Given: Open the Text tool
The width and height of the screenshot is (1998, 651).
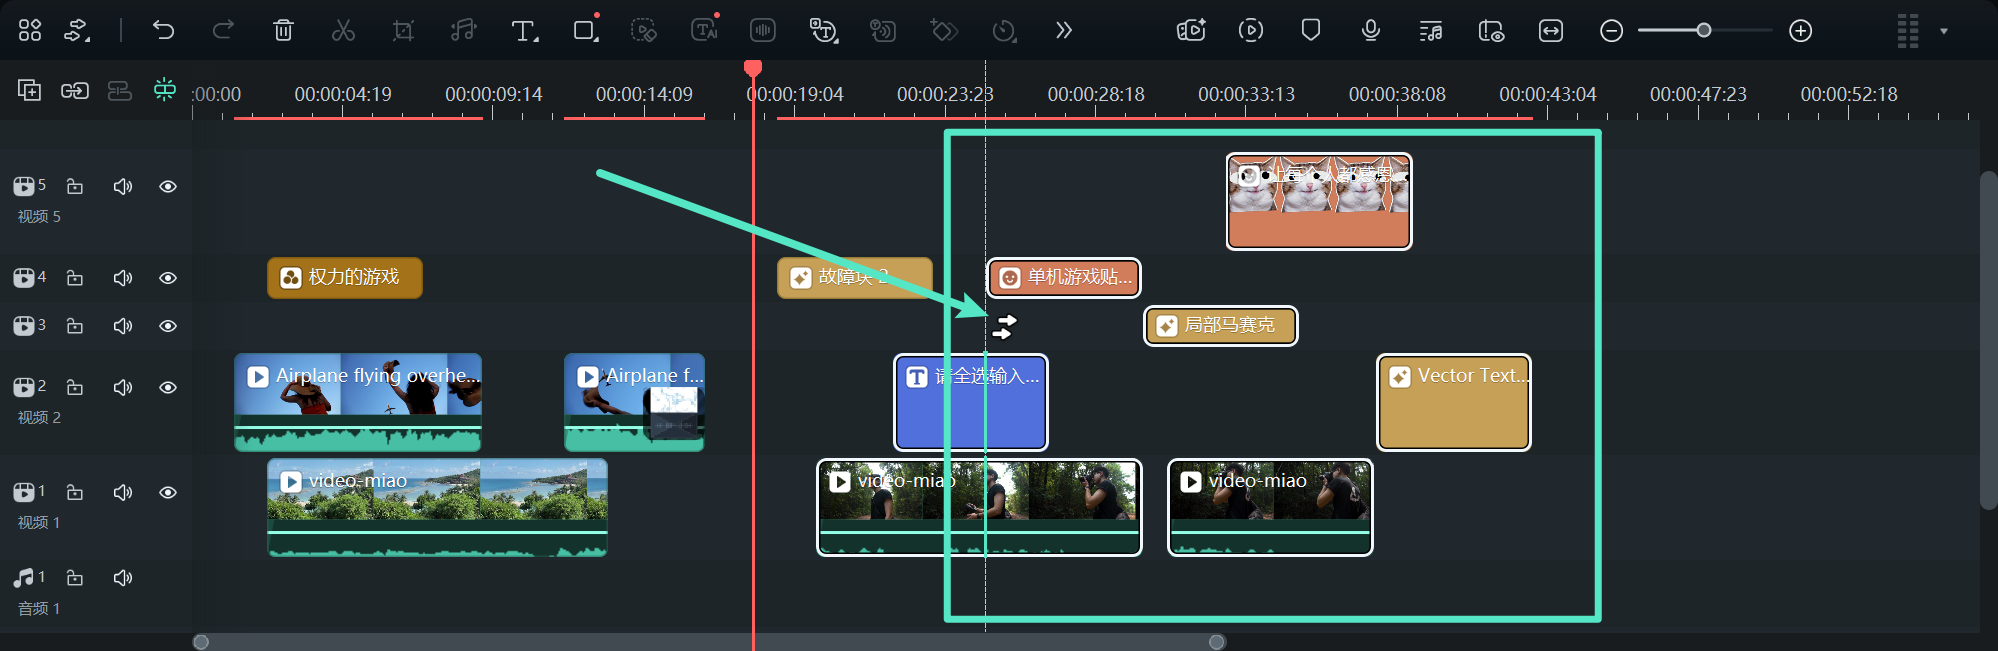Looking at the screenshot, I should tap(523, 31).
